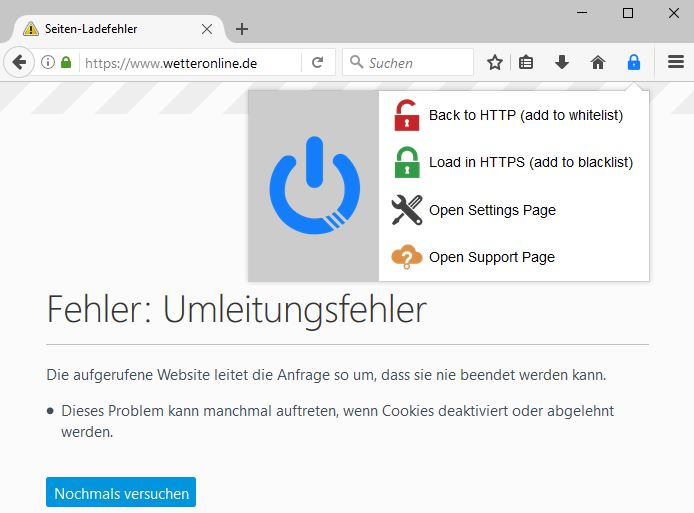
Task: Click the site information icon in address bar
Action: (48, 62)
